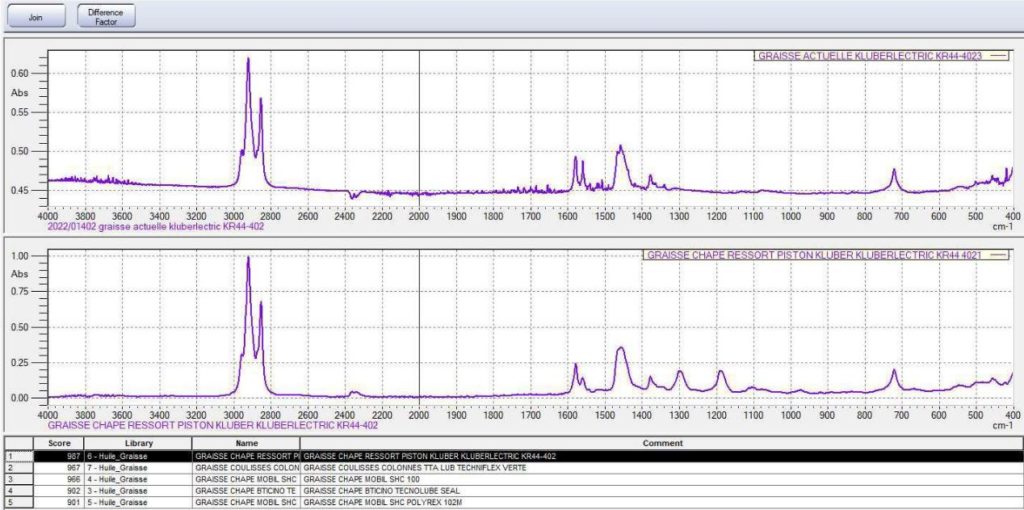
Task: Click top spectrum caption 2022/01402 graisse actuelle
Action: [x=156, y=227]
